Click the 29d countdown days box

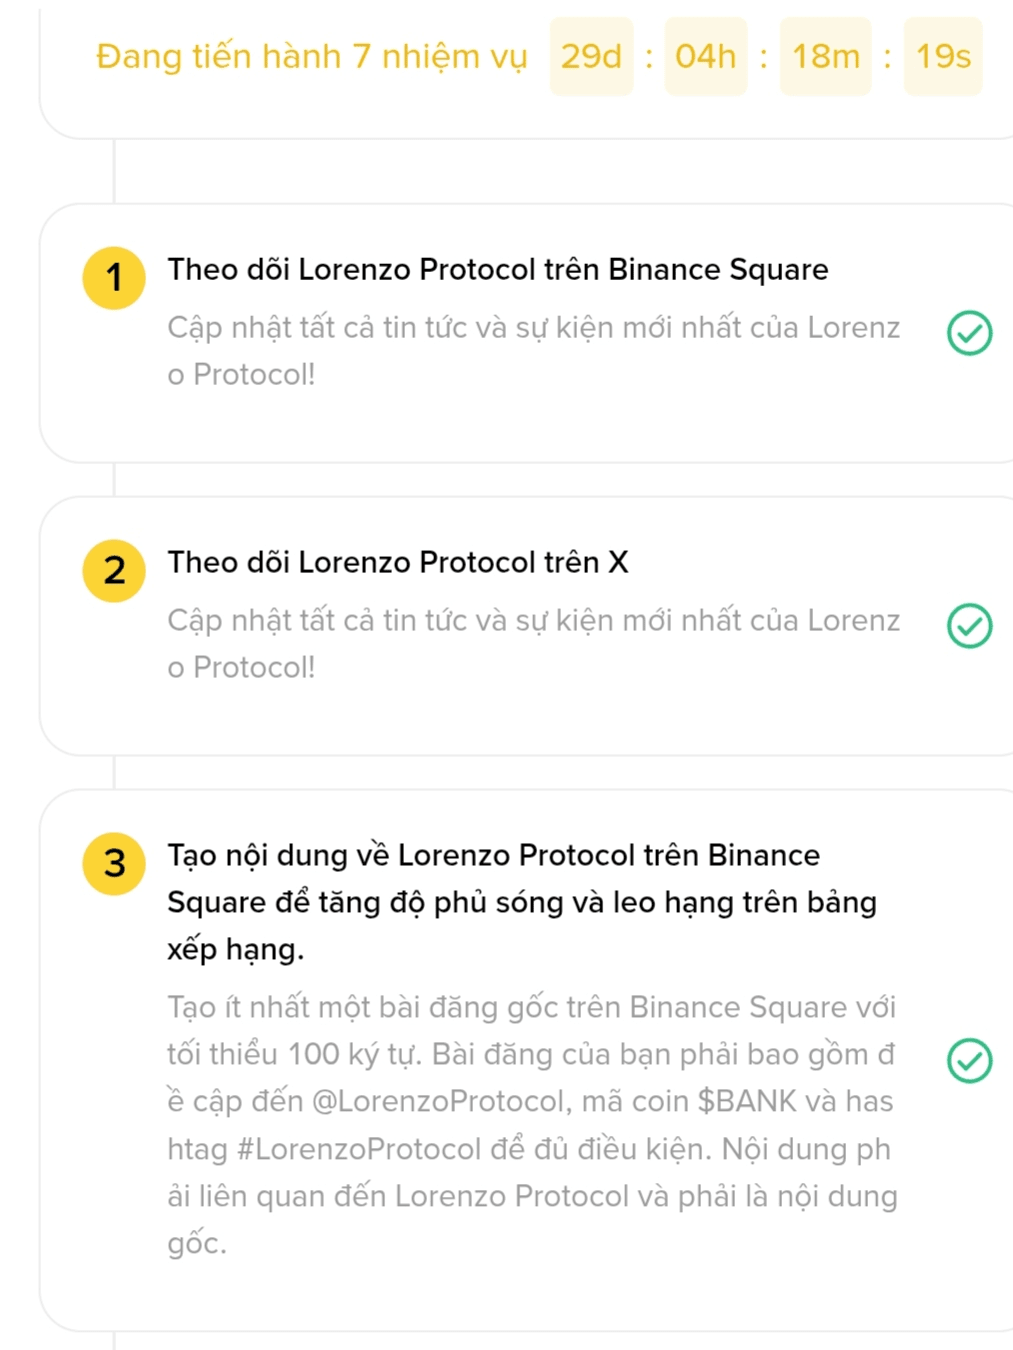point(591,56)
